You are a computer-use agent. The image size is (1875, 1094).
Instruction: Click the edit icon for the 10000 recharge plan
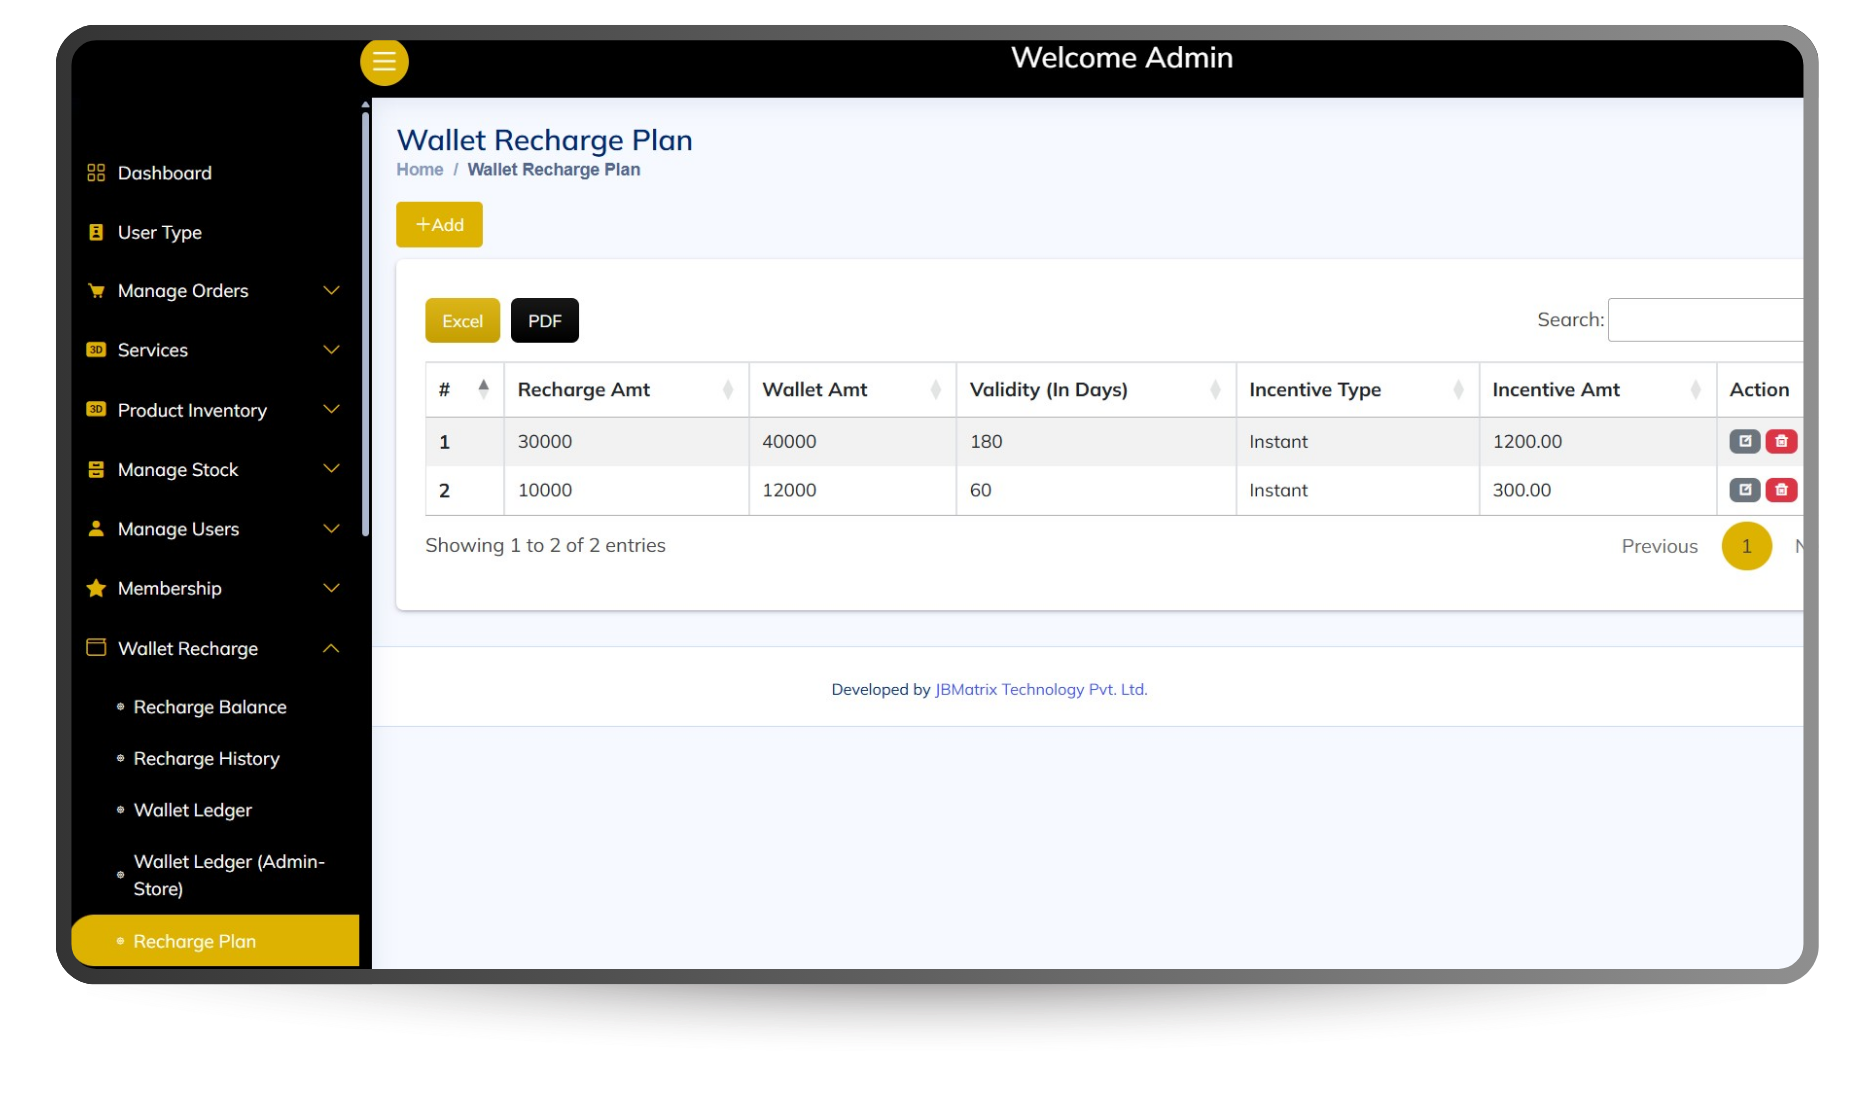tap(1744, 490)
